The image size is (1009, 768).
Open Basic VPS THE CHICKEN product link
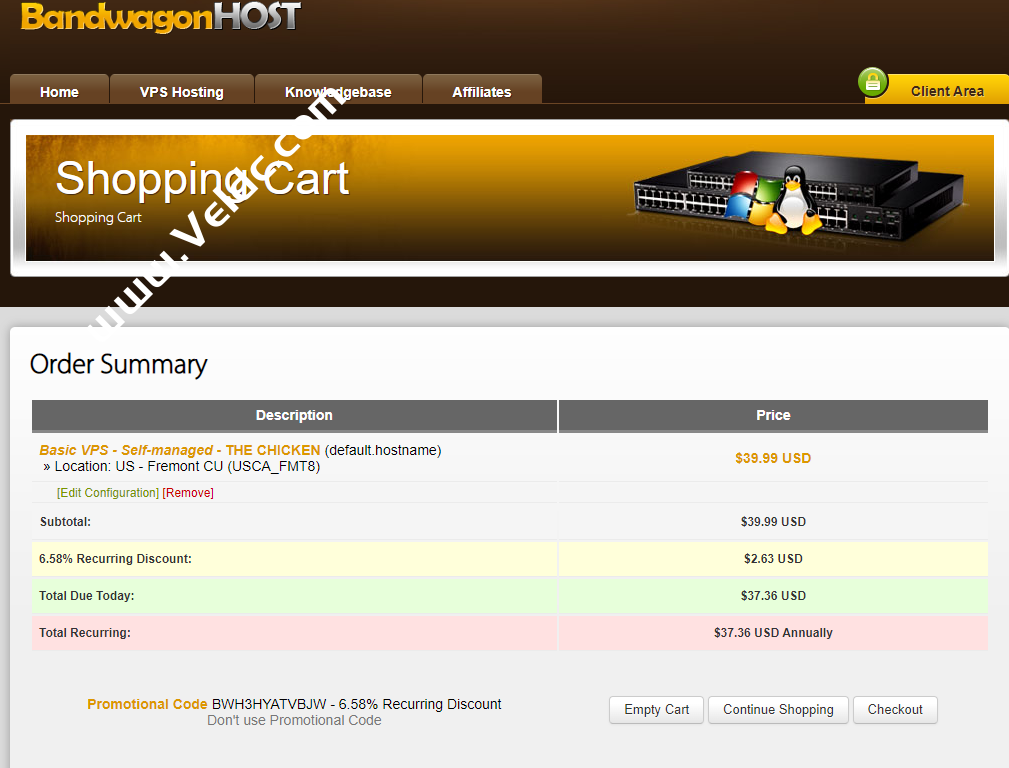coord(180,450)
